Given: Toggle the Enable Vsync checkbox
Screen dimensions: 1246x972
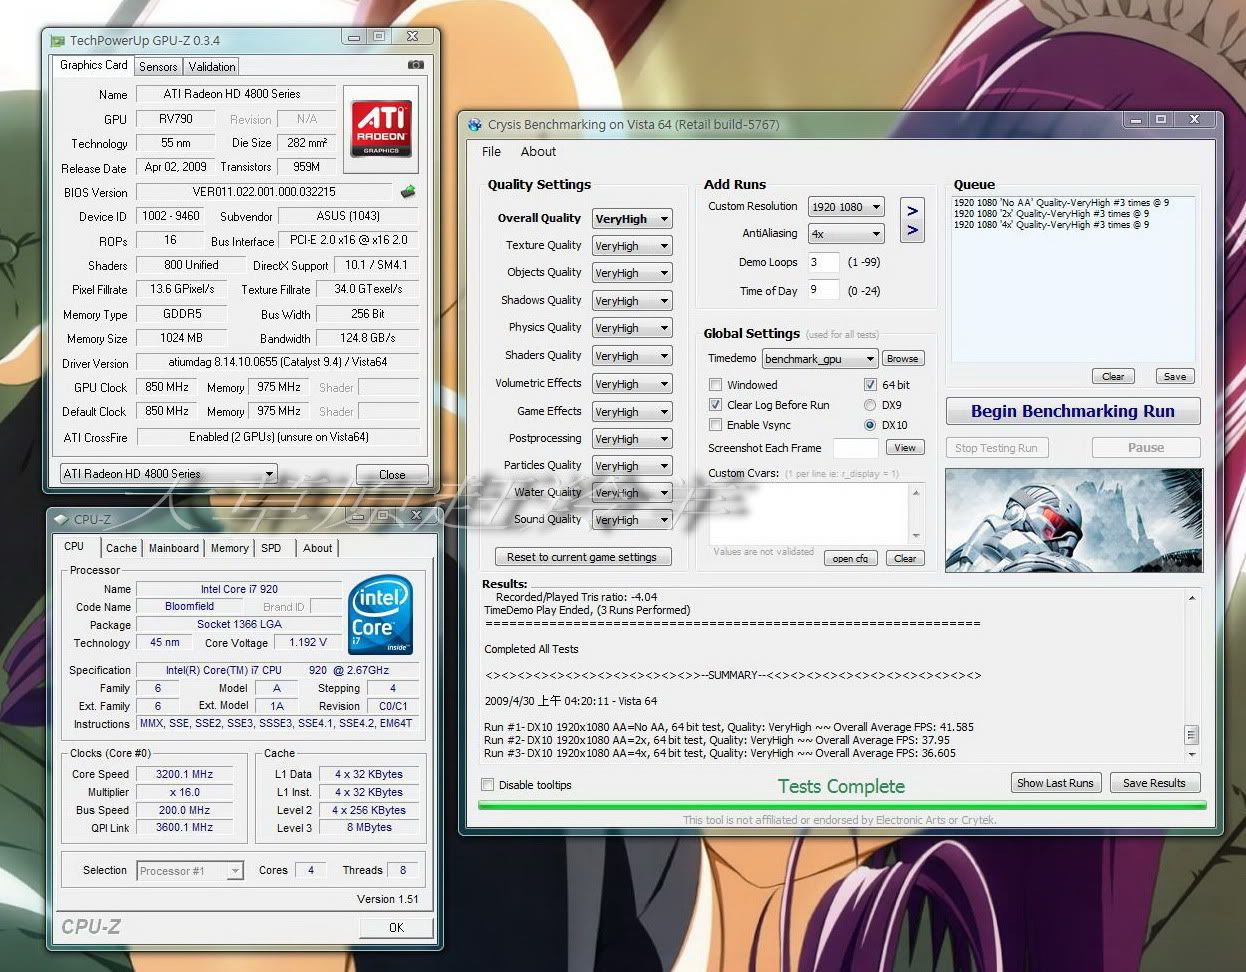Looking at the screenshot, I should click(715, 425).
